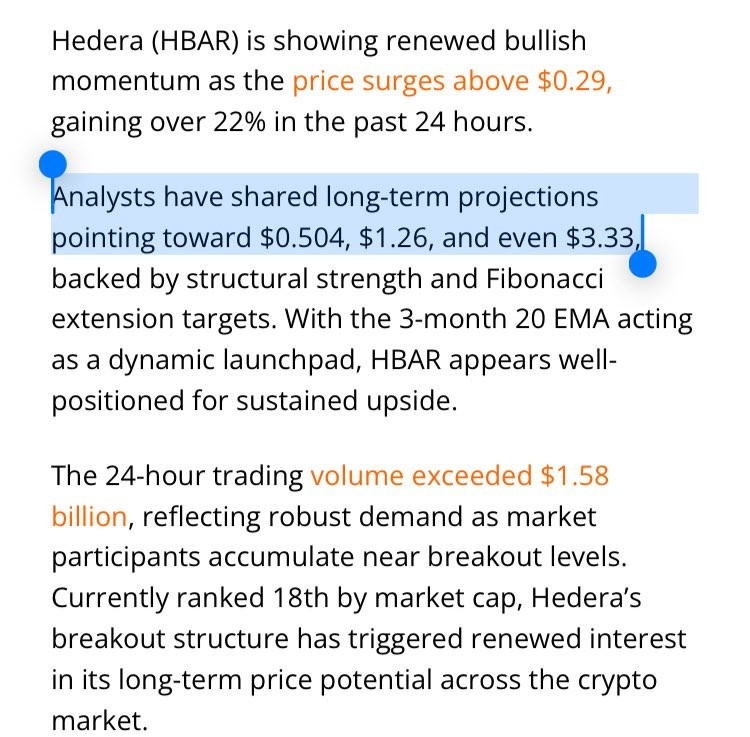Open the 'price surges above $0.29' link
Screen dimensions: 750x737
click(x=452, y=81)
